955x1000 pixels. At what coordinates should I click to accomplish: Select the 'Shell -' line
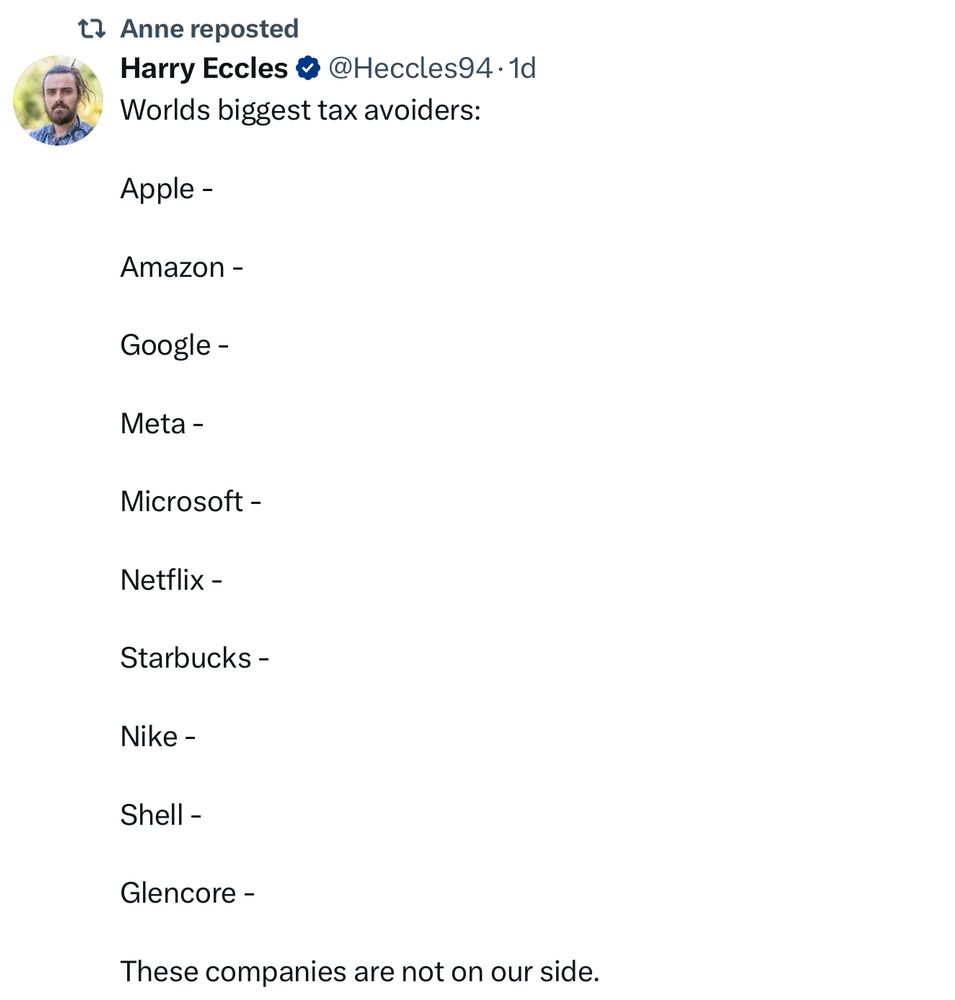click(160, 815)
